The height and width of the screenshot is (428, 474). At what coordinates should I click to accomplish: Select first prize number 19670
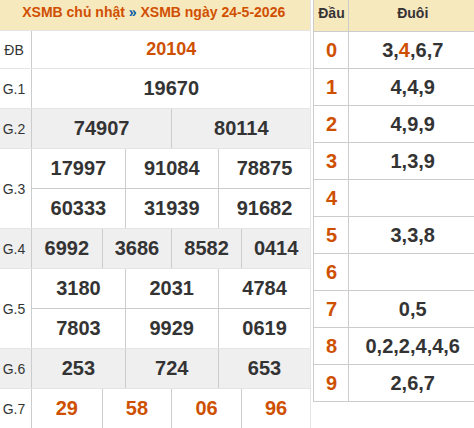pyautogui.click(x=171, y=88)
